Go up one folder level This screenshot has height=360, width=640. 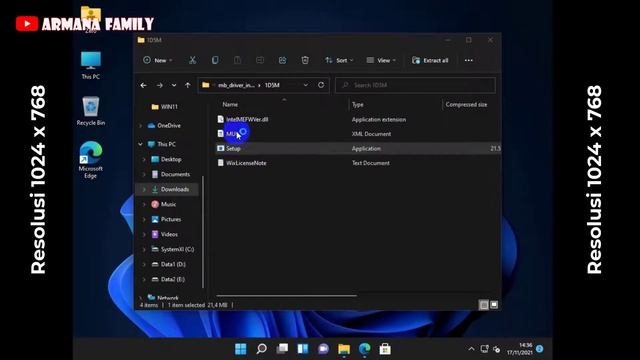pos(187,85)
